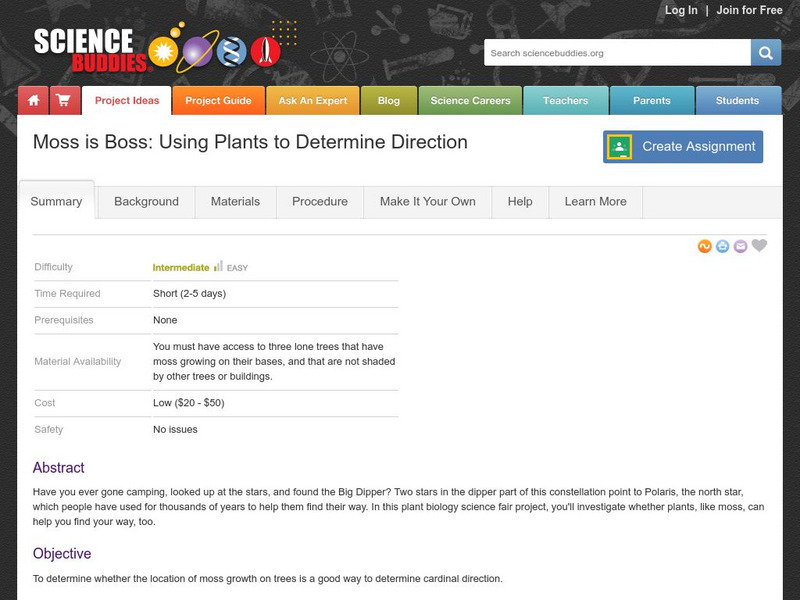Switch to the Materials tab

235,202
